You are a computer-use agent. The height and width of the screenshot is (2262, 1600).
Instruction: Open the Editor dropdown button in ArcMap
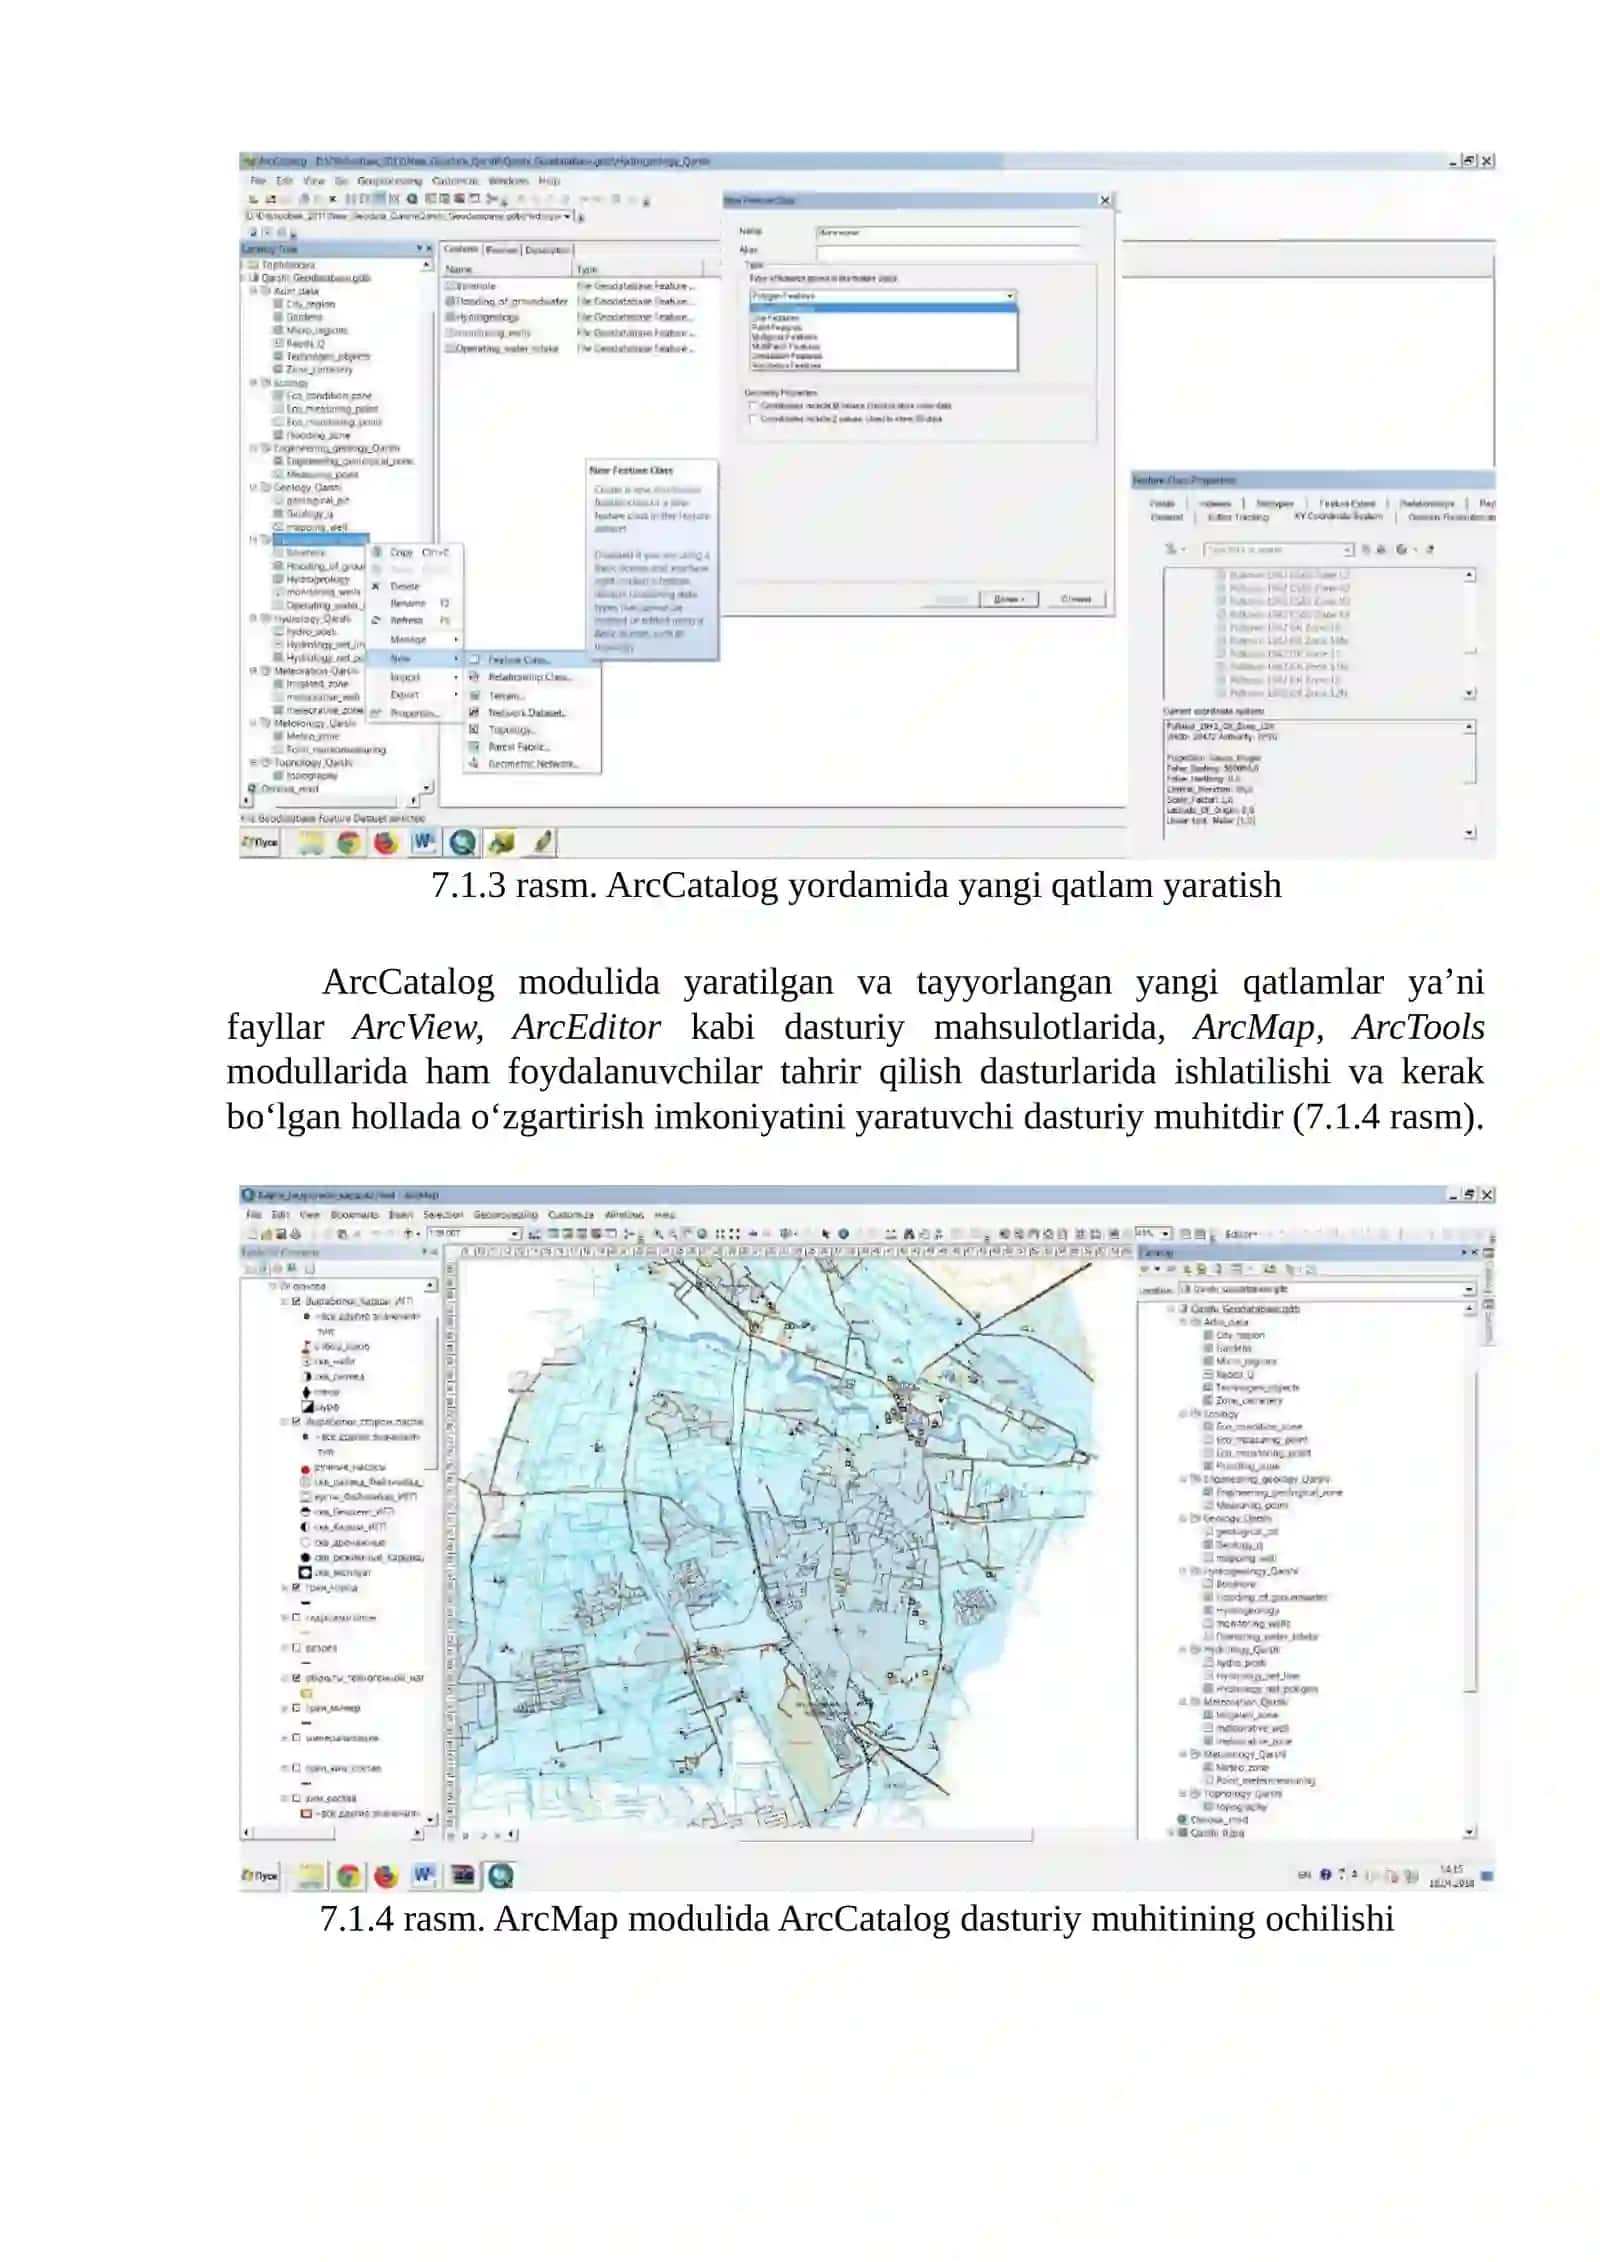[1241, 1234]
